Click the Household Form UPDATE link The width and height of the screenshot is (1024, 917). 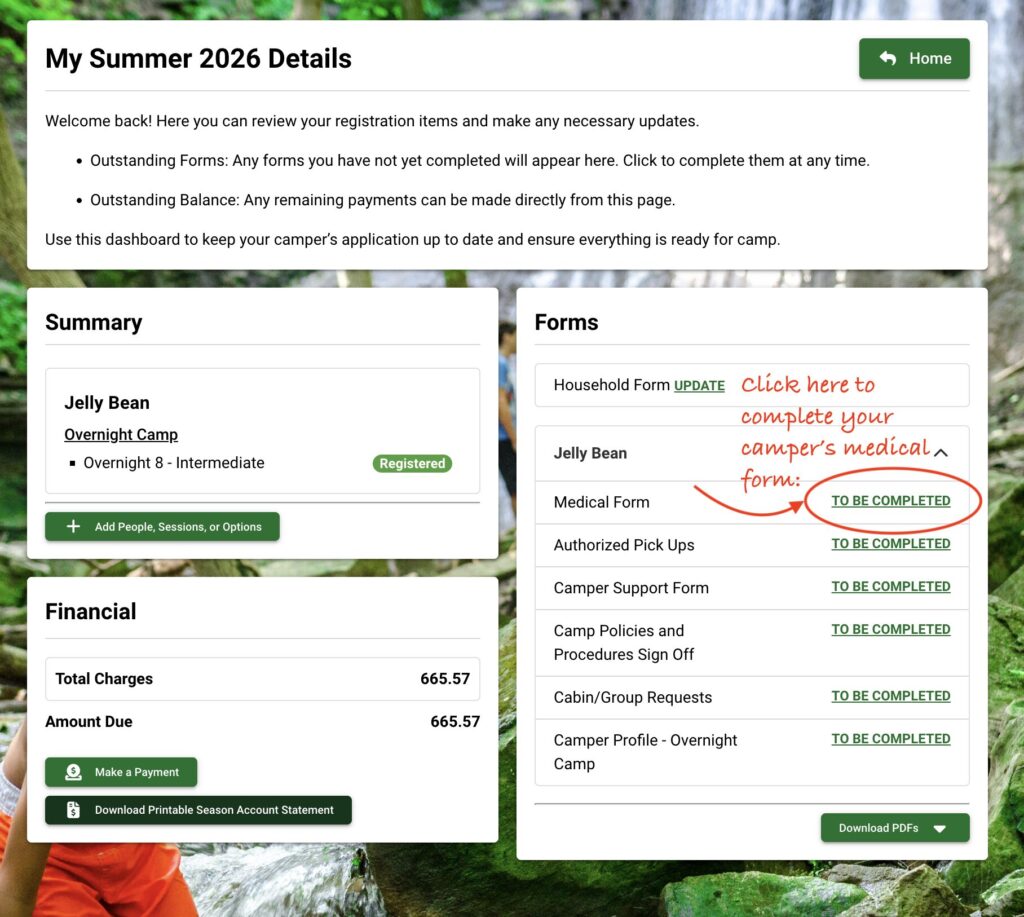point(699,386)
